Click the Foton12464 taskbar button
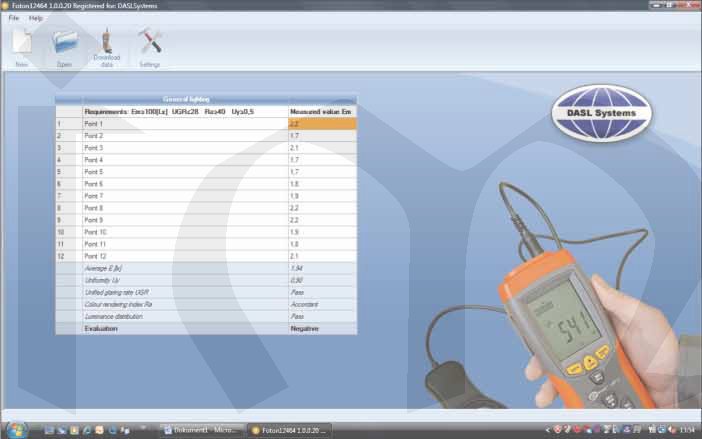The height and width of the screenshot is (439, 702). click(x=289, y=430)
